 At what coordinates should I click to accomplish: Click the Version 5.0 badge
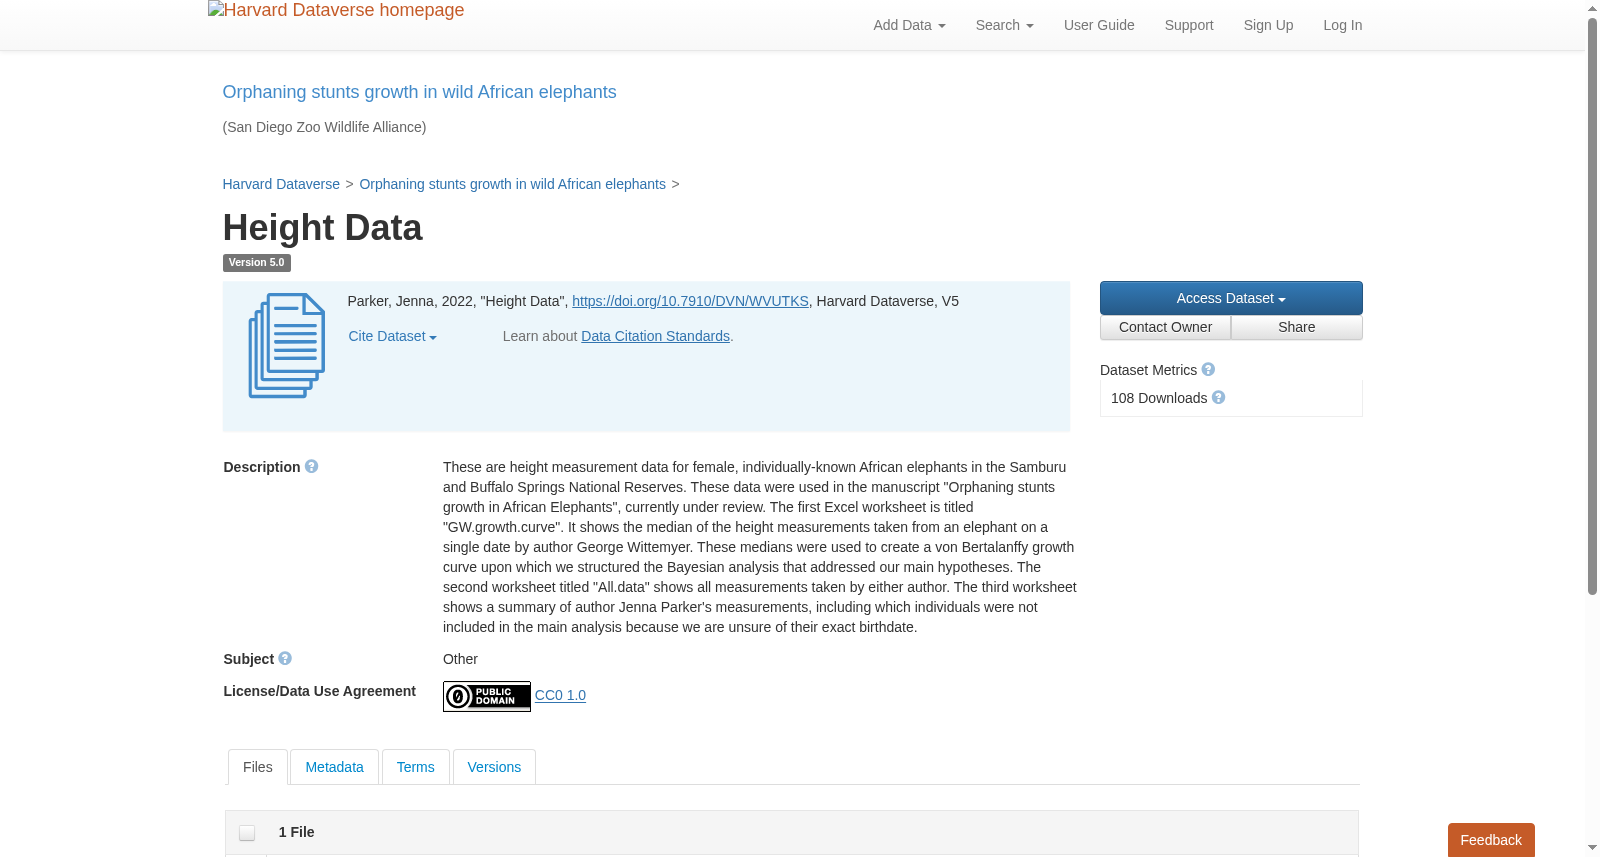point(257,263)
